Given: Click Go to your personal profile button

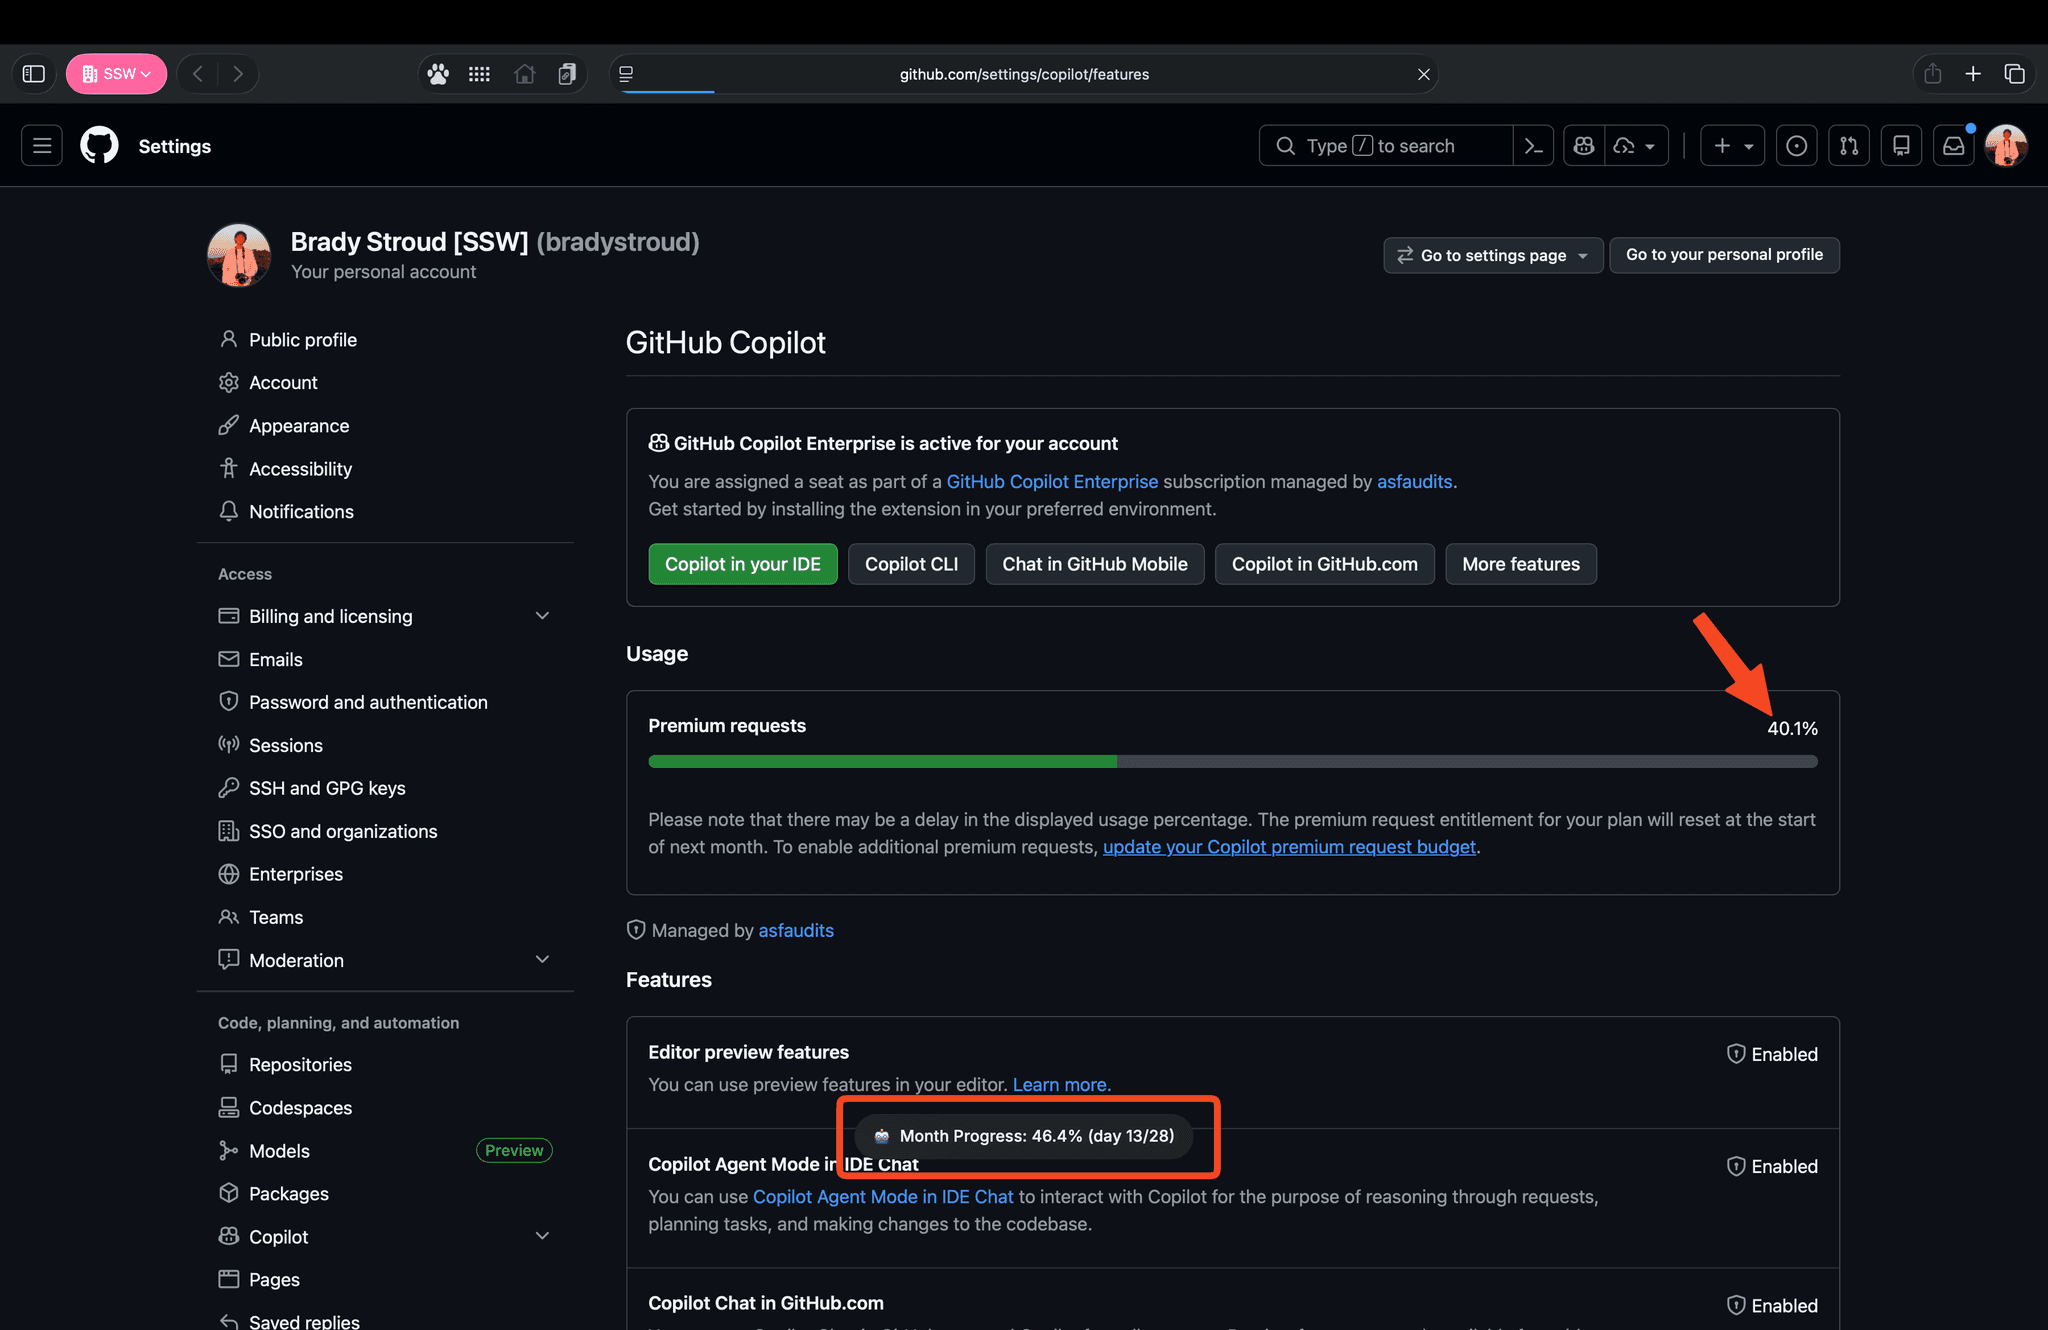Looking at the screenshot, I should coord(1724,254).
